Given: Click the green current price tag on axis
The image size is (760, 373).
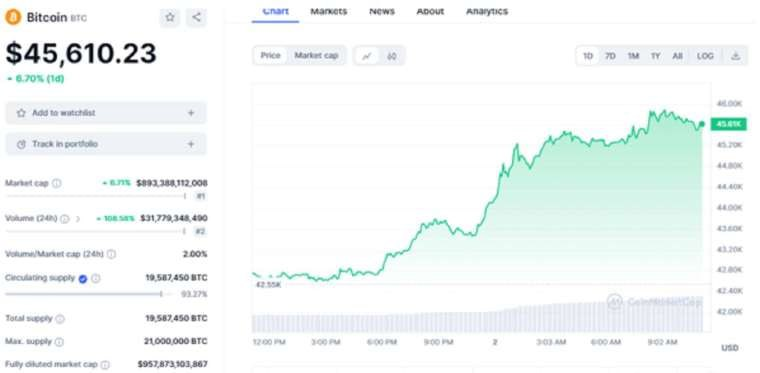Looking at the screenshot, I should tap(728, 124).
